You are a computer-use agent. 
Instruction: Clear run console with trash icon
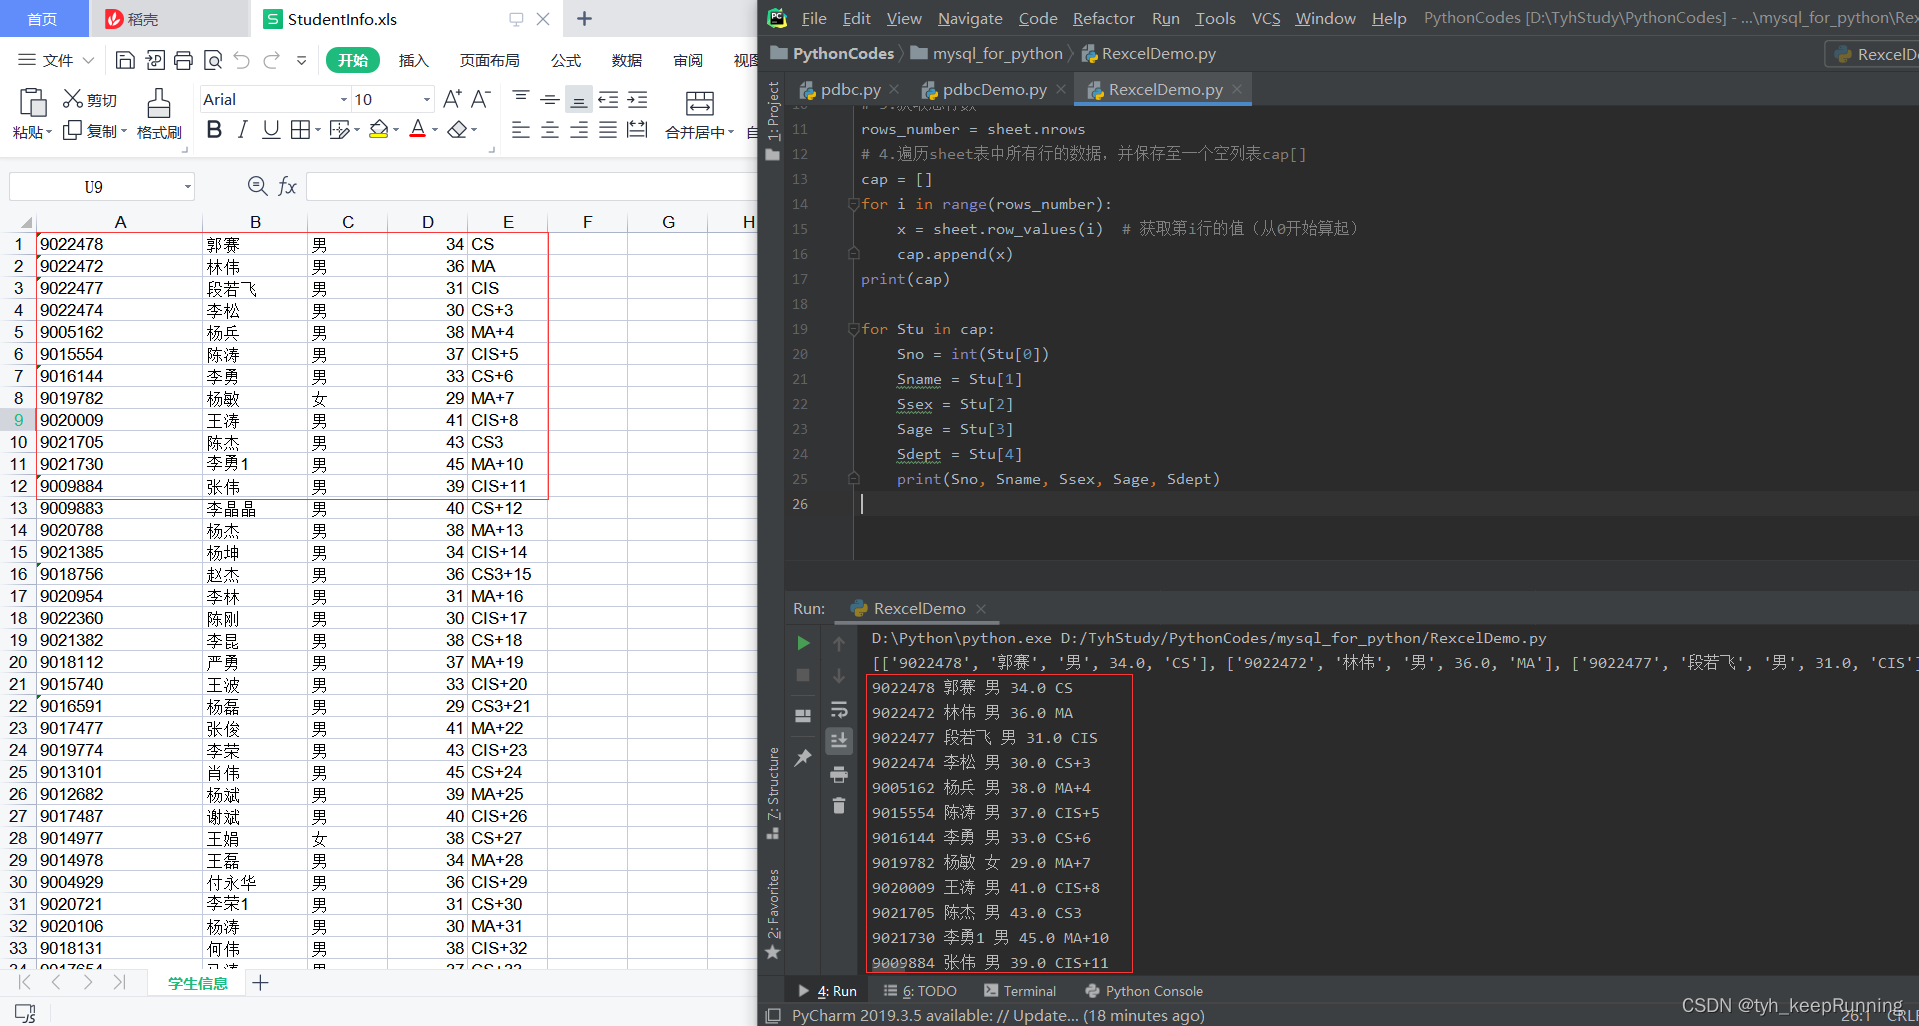(839, 806)
